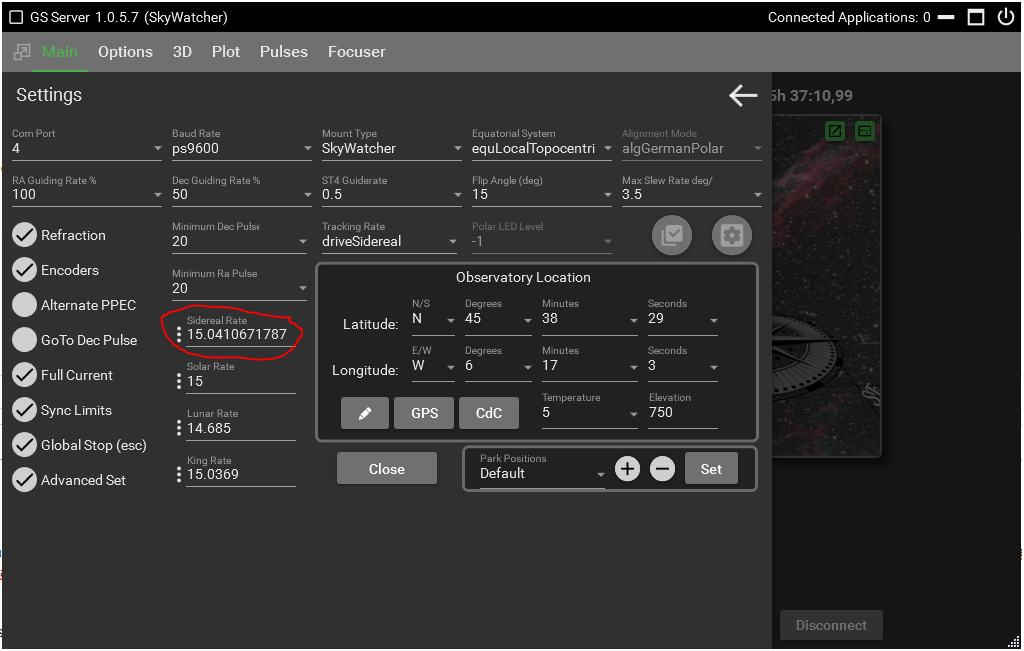Switch to the Focuser tab
This screenshot has width=1024, height=651.
point(357,52)
